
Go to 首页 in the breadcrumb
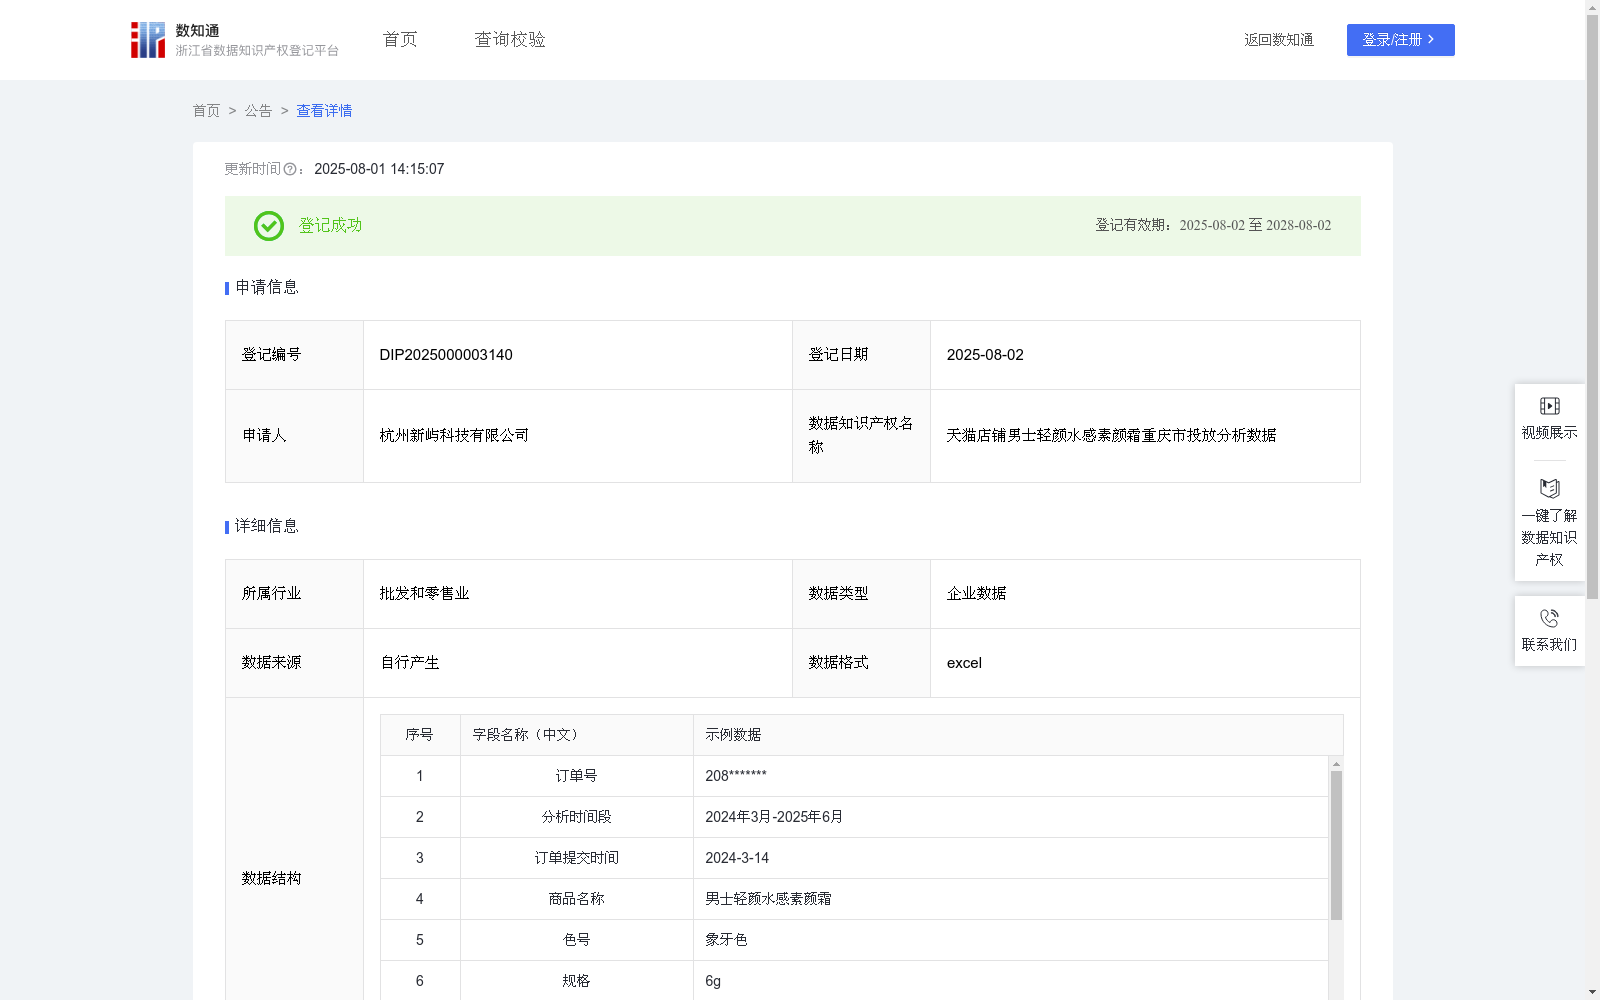[x=206, y=111]
